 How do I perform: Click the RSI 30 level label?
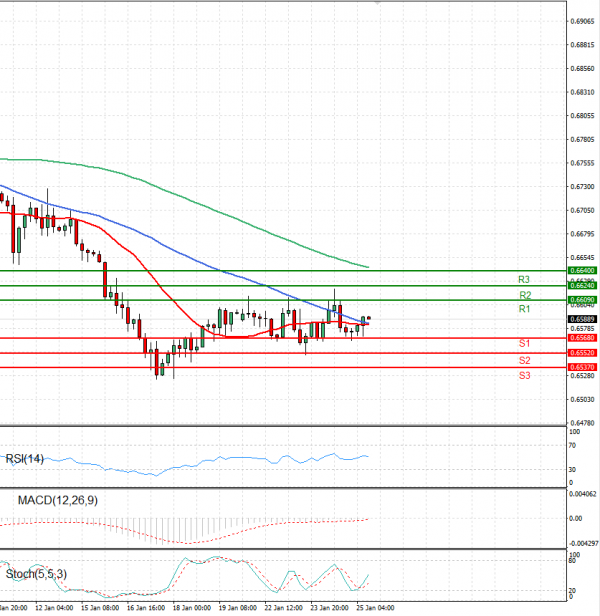572,469
